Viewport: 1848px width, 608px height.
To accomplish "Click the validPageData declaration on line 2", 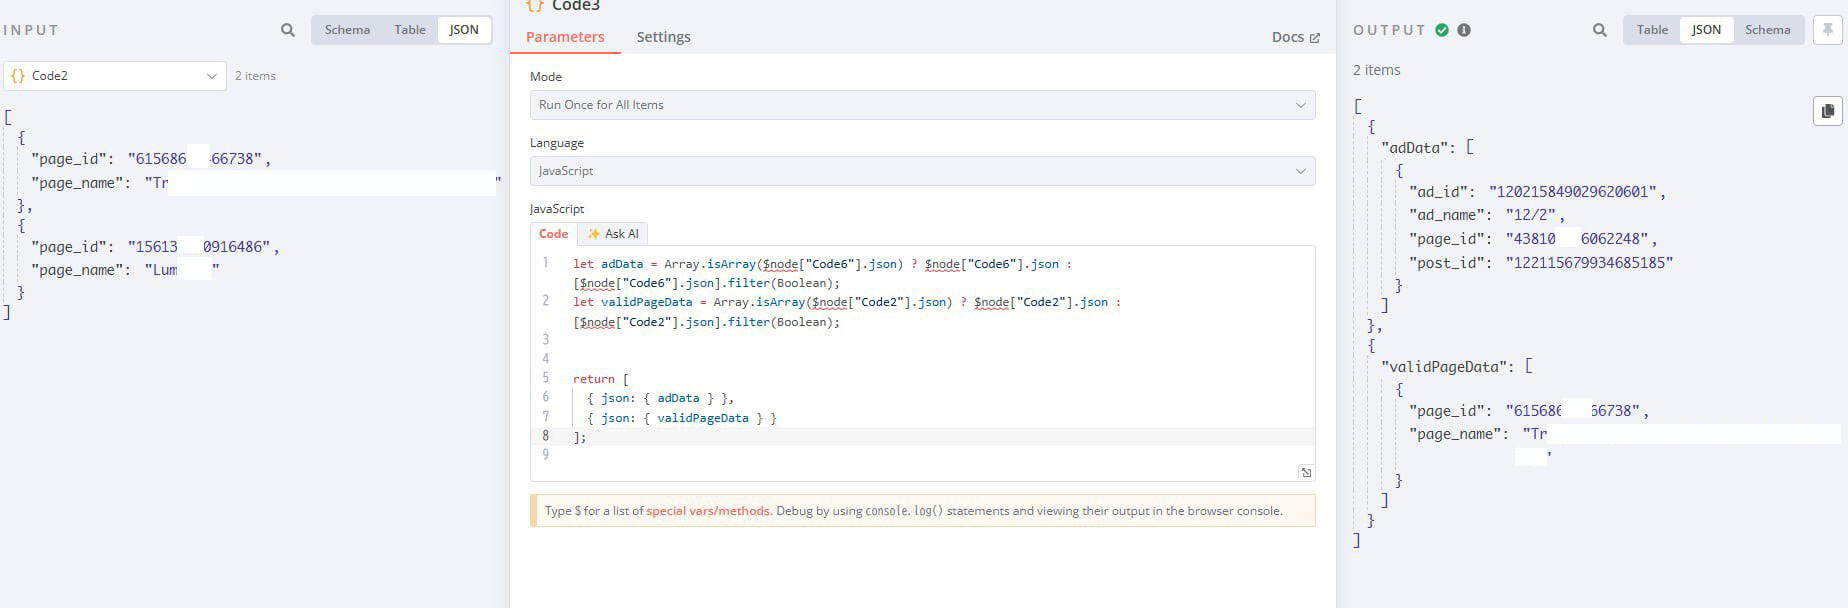I will click(847, 311).
